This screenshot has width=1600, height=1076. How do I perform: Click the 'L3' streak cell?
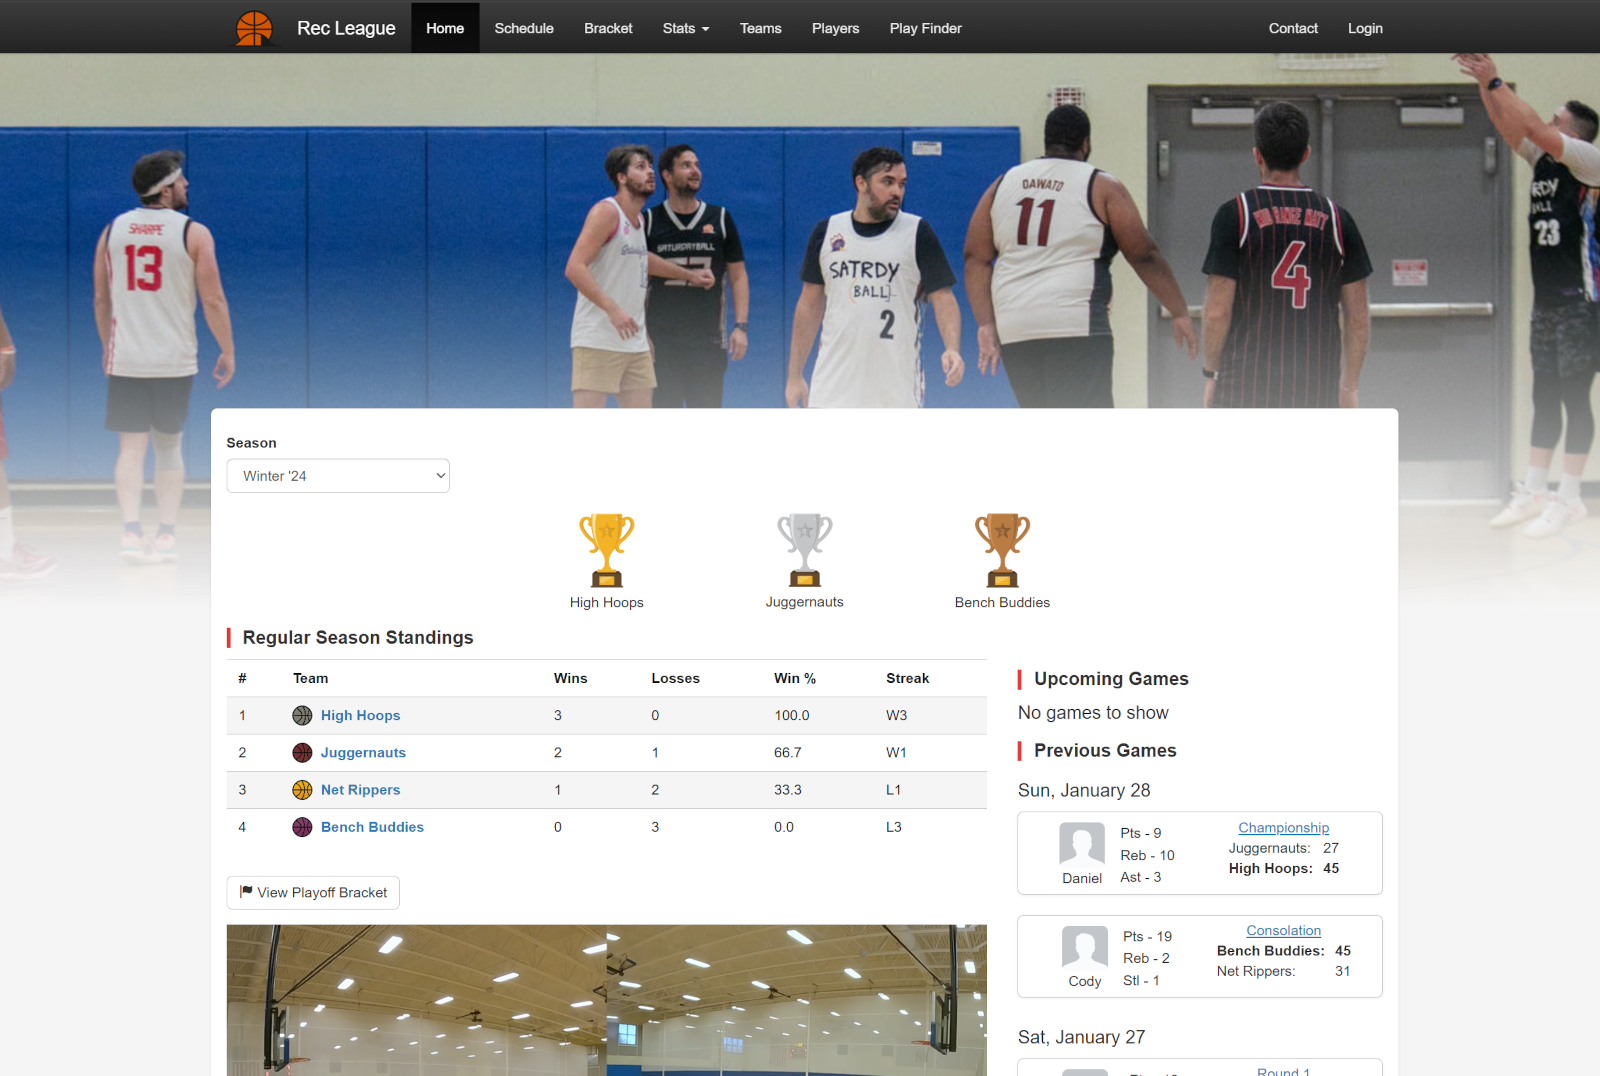(x=894, y=827)
